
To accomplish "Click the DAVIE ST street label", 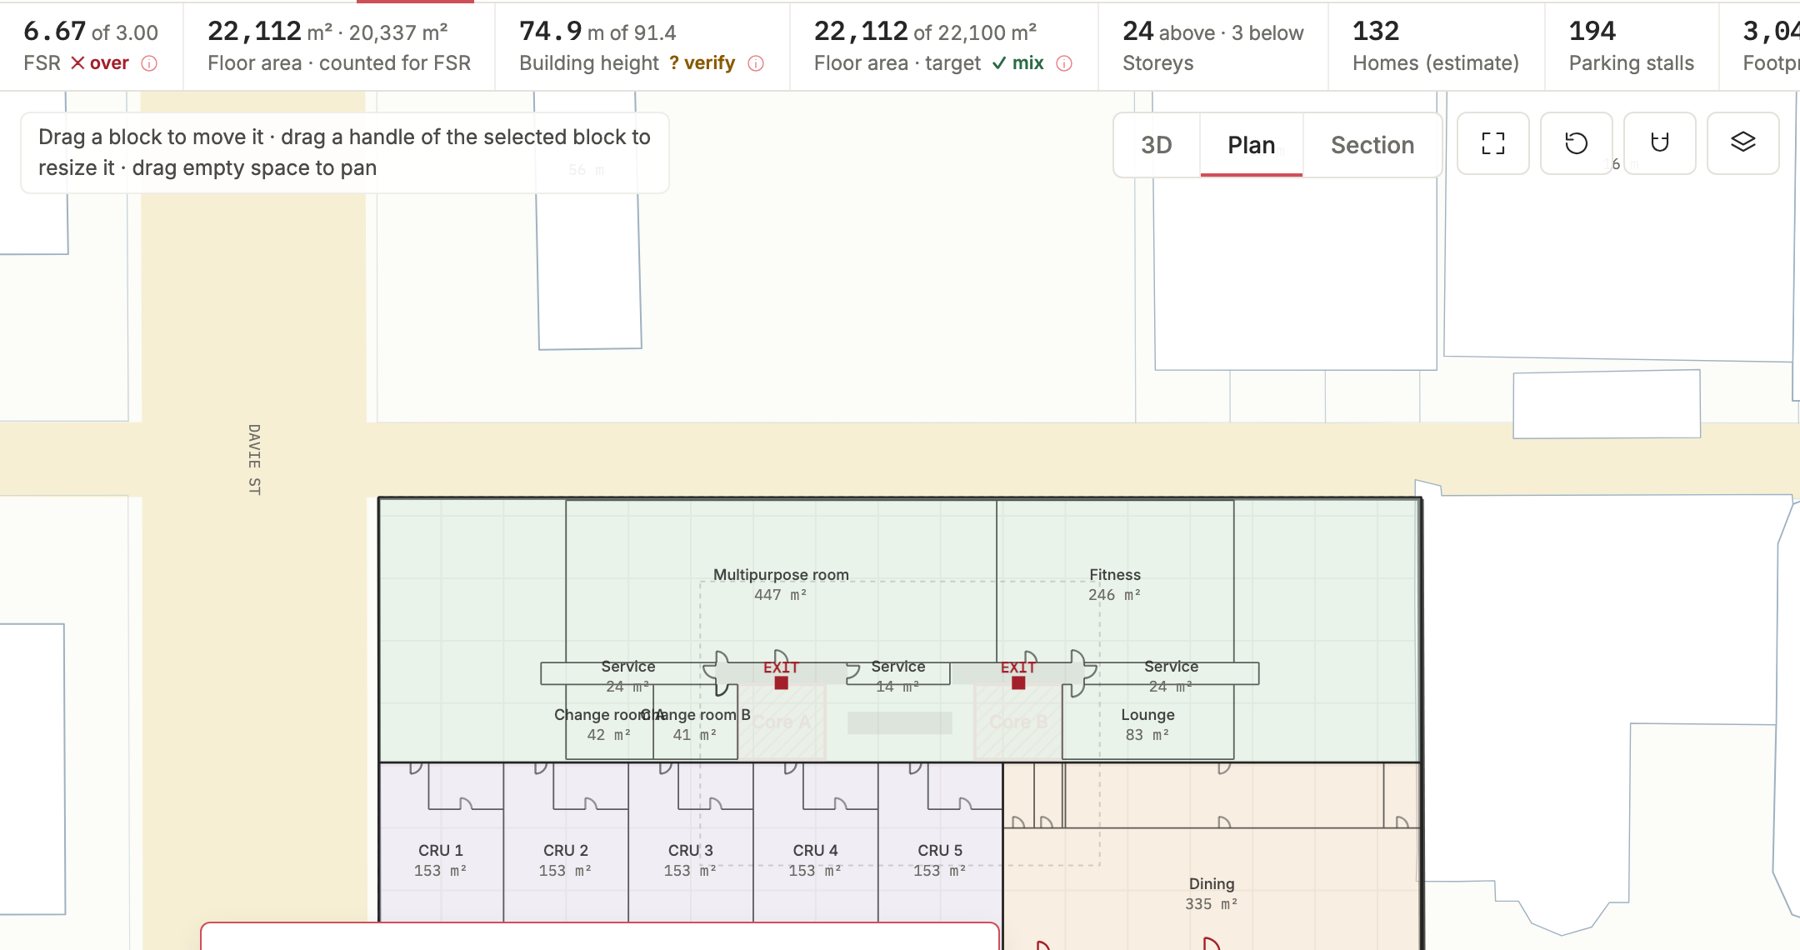I will click(254, 460).
